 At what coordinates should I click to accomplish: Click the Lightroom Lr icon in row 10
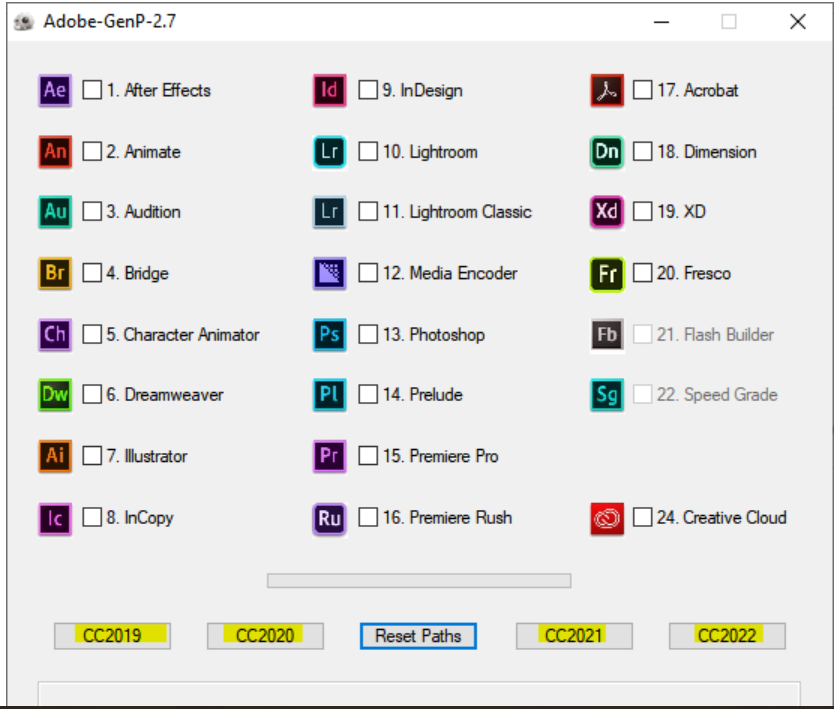[x=330, y=152]
